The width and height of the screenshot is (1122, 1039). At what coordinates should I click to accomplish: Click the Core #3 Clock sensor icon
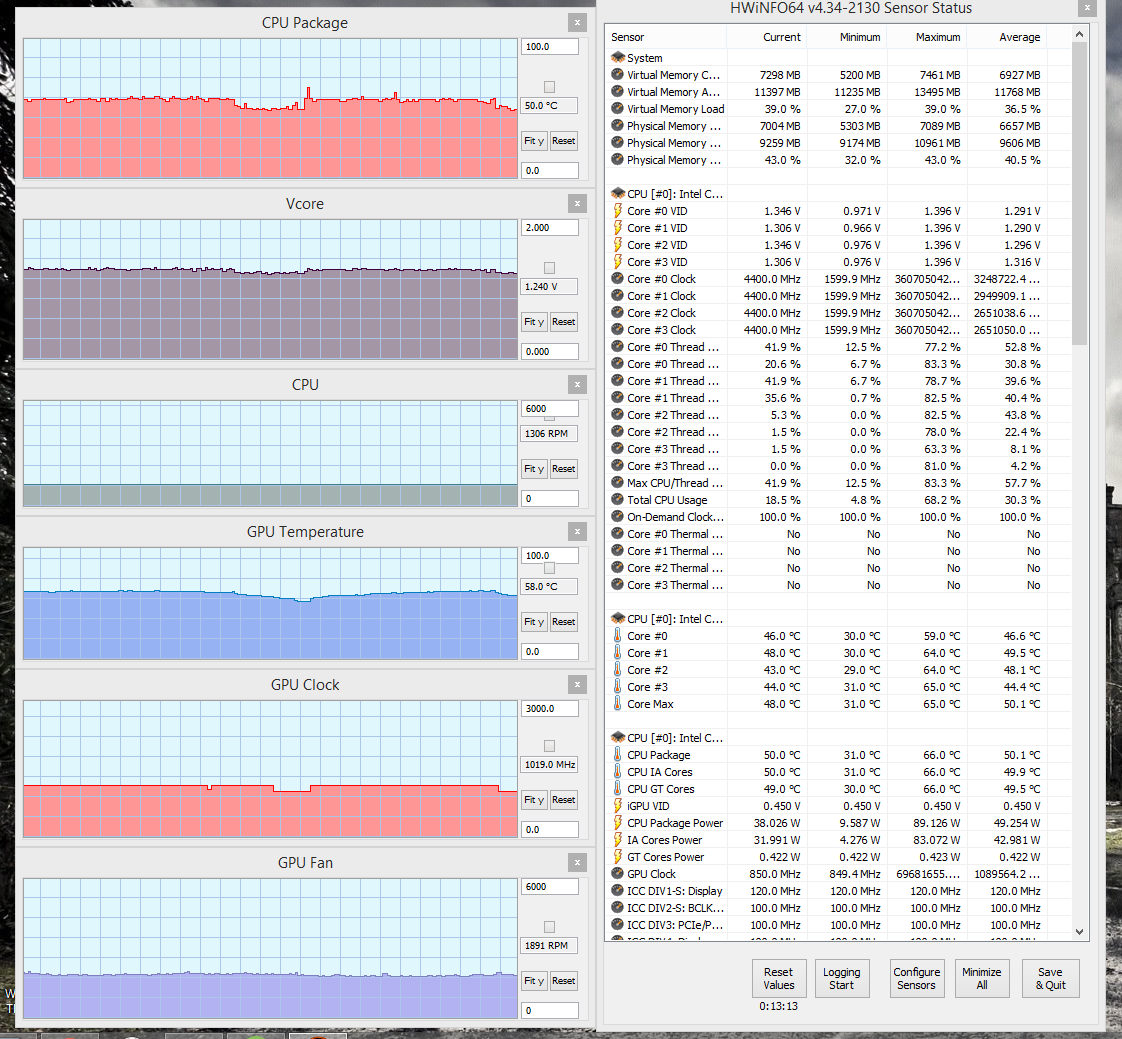click(x=618, y=330)
